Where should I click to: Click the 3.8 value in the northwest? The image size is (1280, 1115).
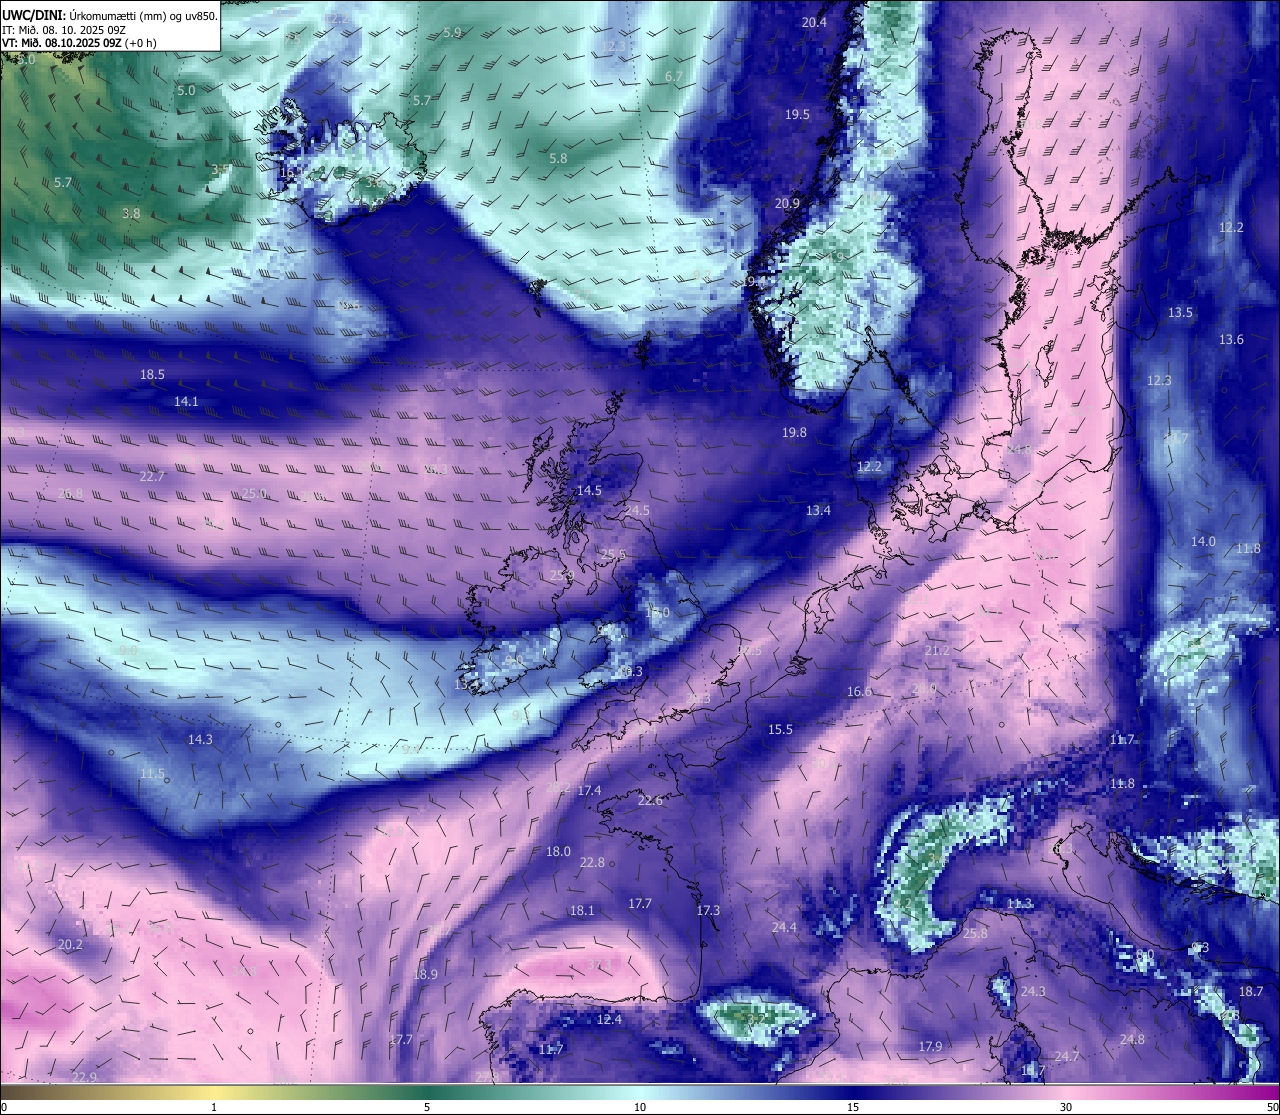[131, 213]
